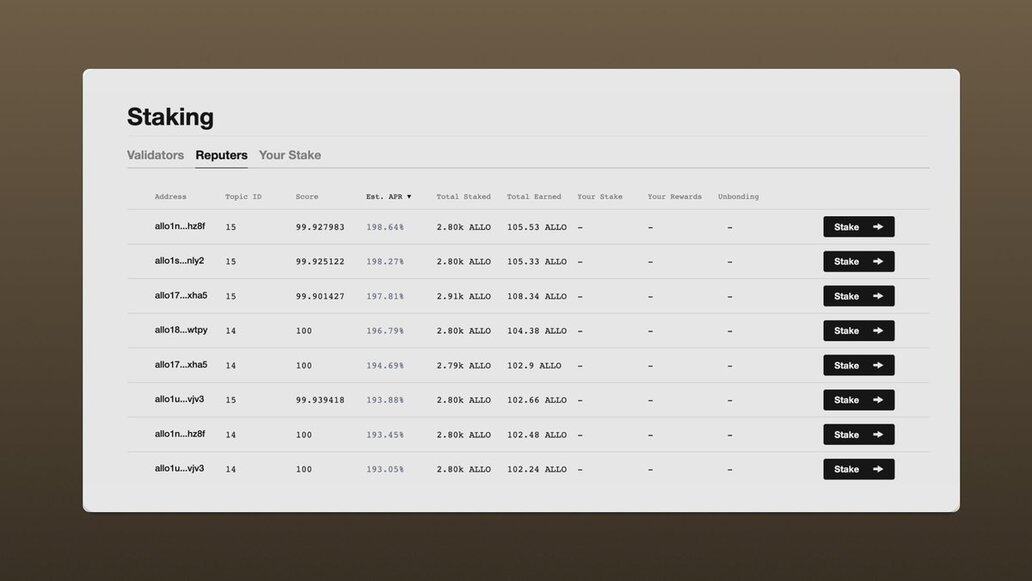This screenshot has width=1032, height=581.
Task: Hit the Stake arrow on the allo18...wtpy row
Action: (x=878, y=331)
